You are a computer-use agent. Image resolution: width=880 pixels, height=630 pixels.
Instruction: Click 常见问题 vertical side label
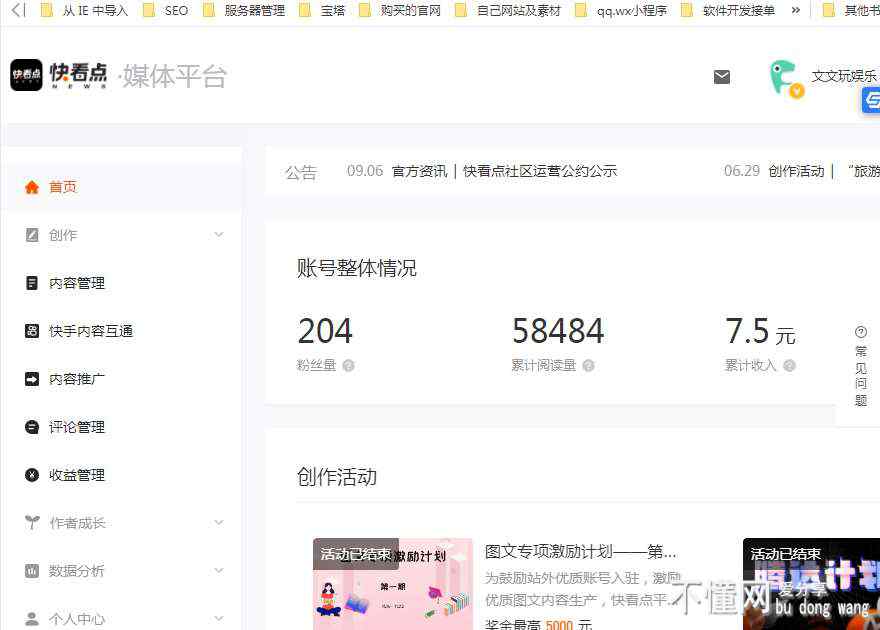tap(861, 376)
